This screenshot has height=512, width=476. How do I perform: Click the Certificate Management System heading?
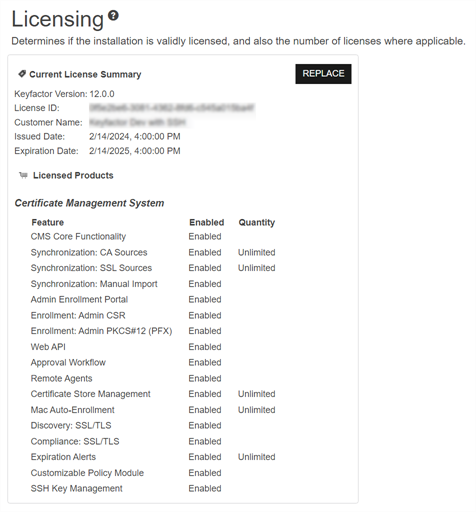(89, 203)
